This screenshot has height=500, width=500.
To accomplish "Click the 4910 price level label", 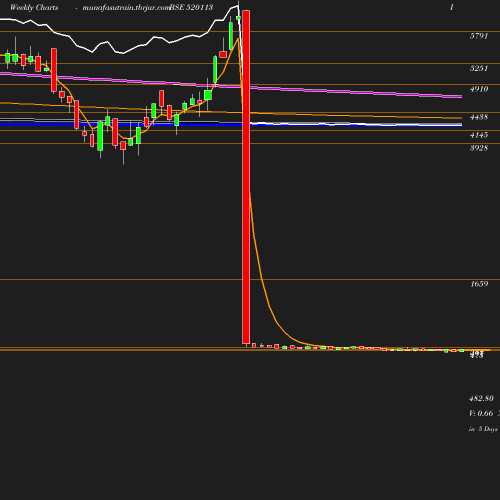I will [x=479, y=89].
